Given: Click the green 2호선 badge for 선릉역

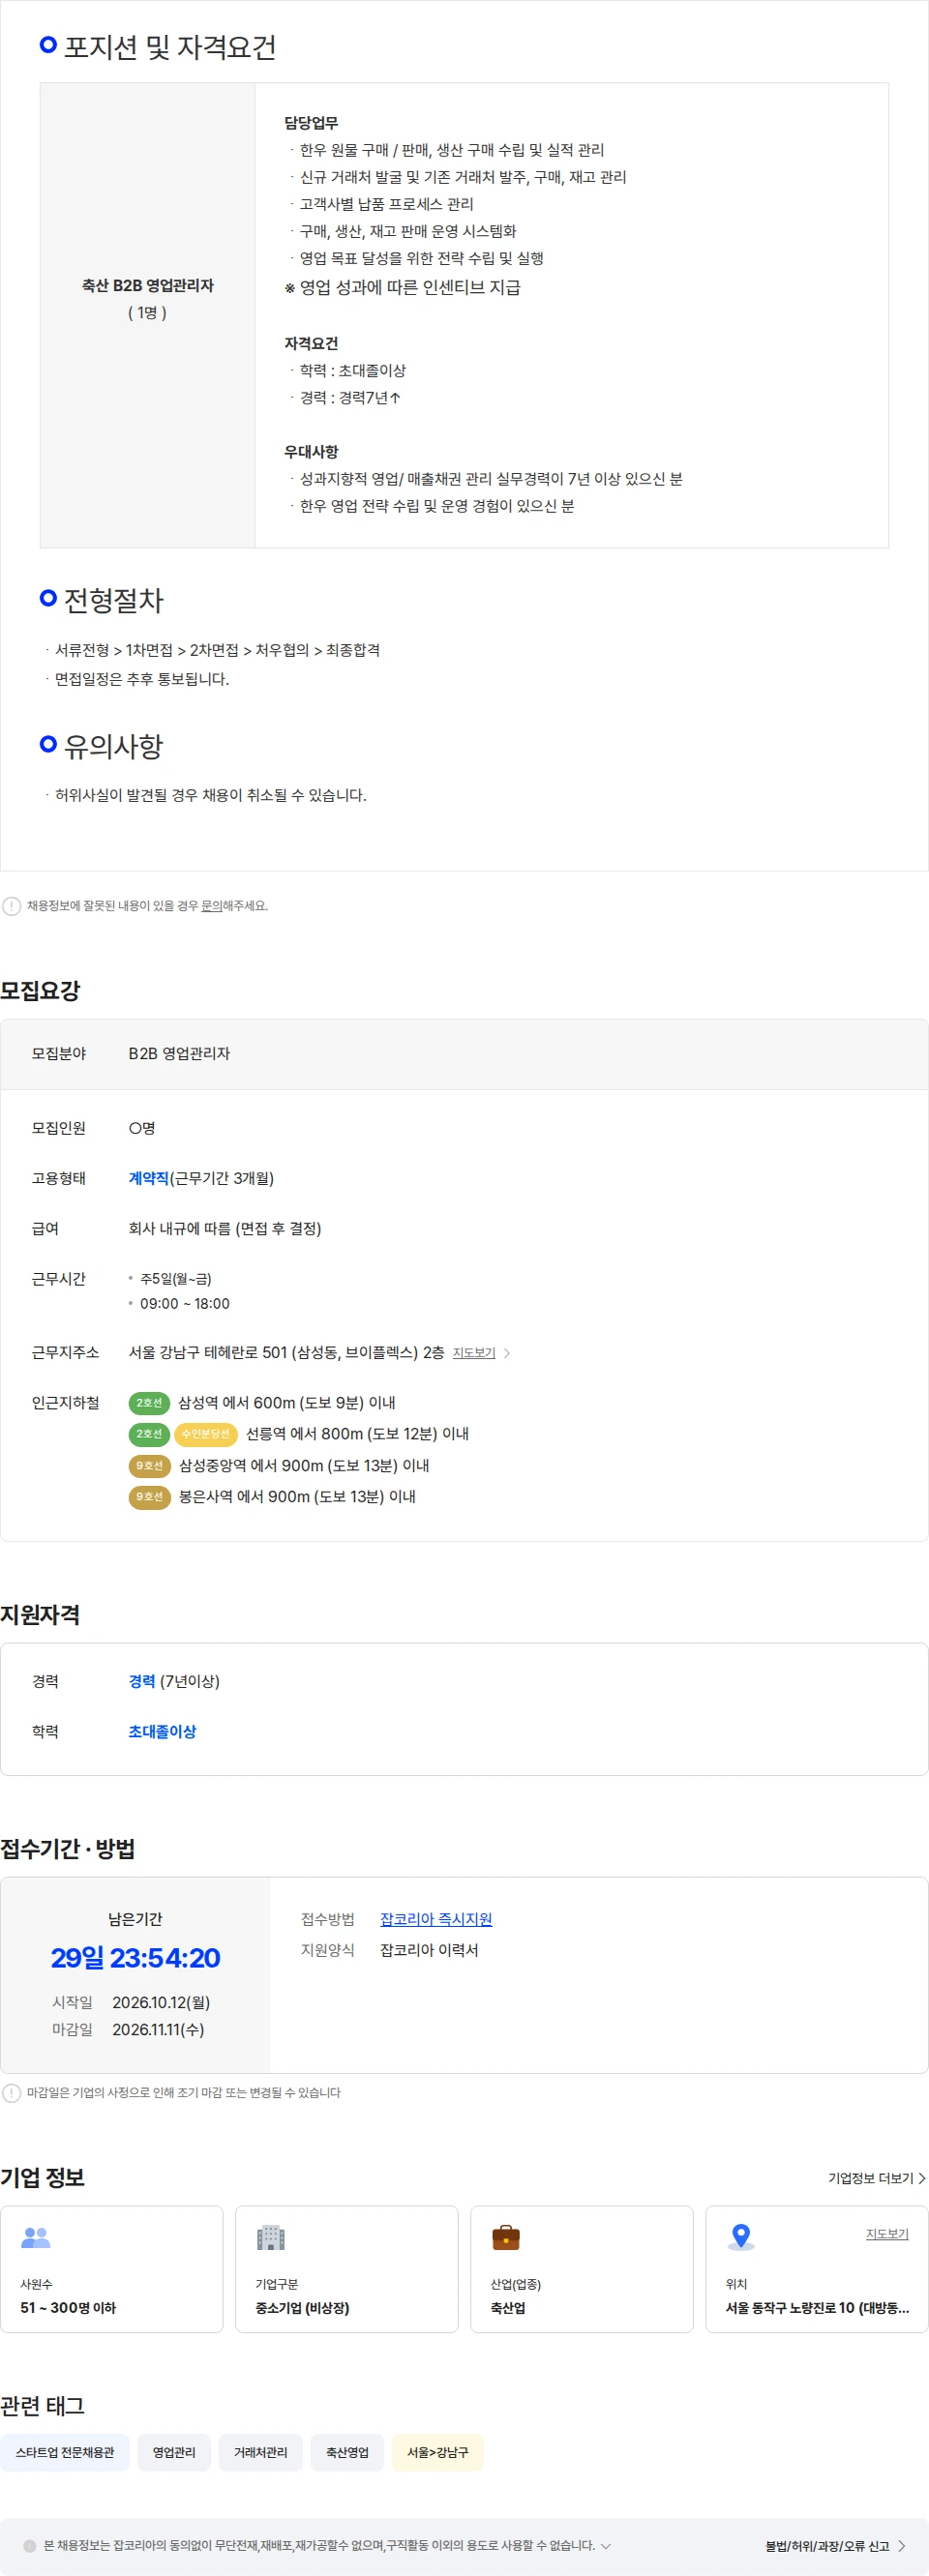Looking at the screenshot, I should 149,1434.
